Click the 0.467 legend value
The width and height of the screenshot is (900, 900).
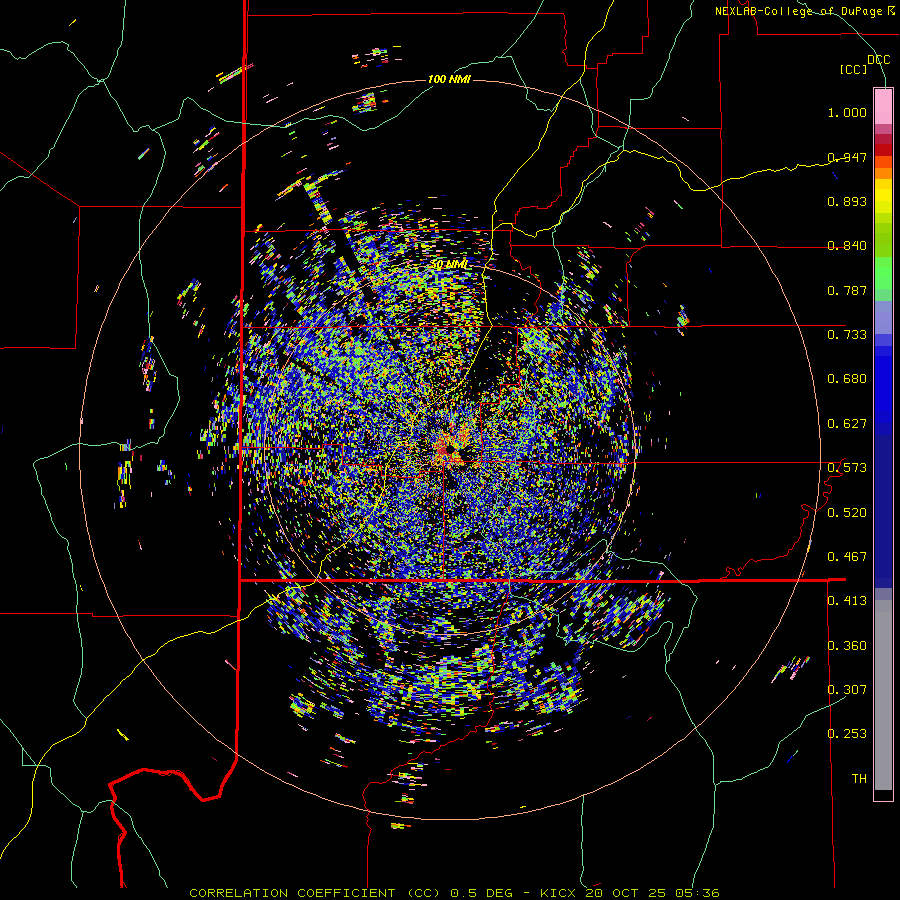click(x=847, y=557)
